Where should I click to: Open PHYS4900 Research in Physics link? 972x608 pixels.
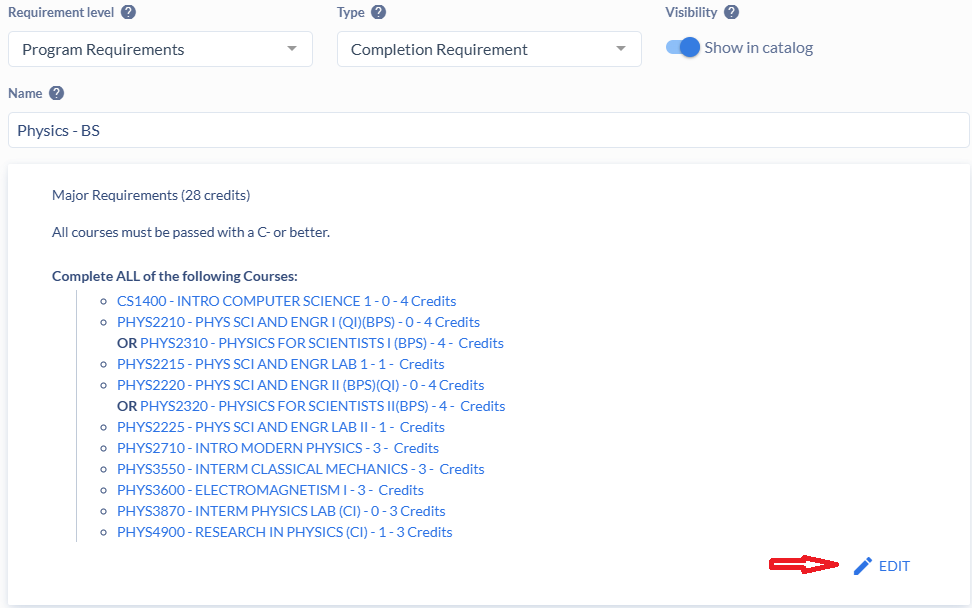coord(284,532)
